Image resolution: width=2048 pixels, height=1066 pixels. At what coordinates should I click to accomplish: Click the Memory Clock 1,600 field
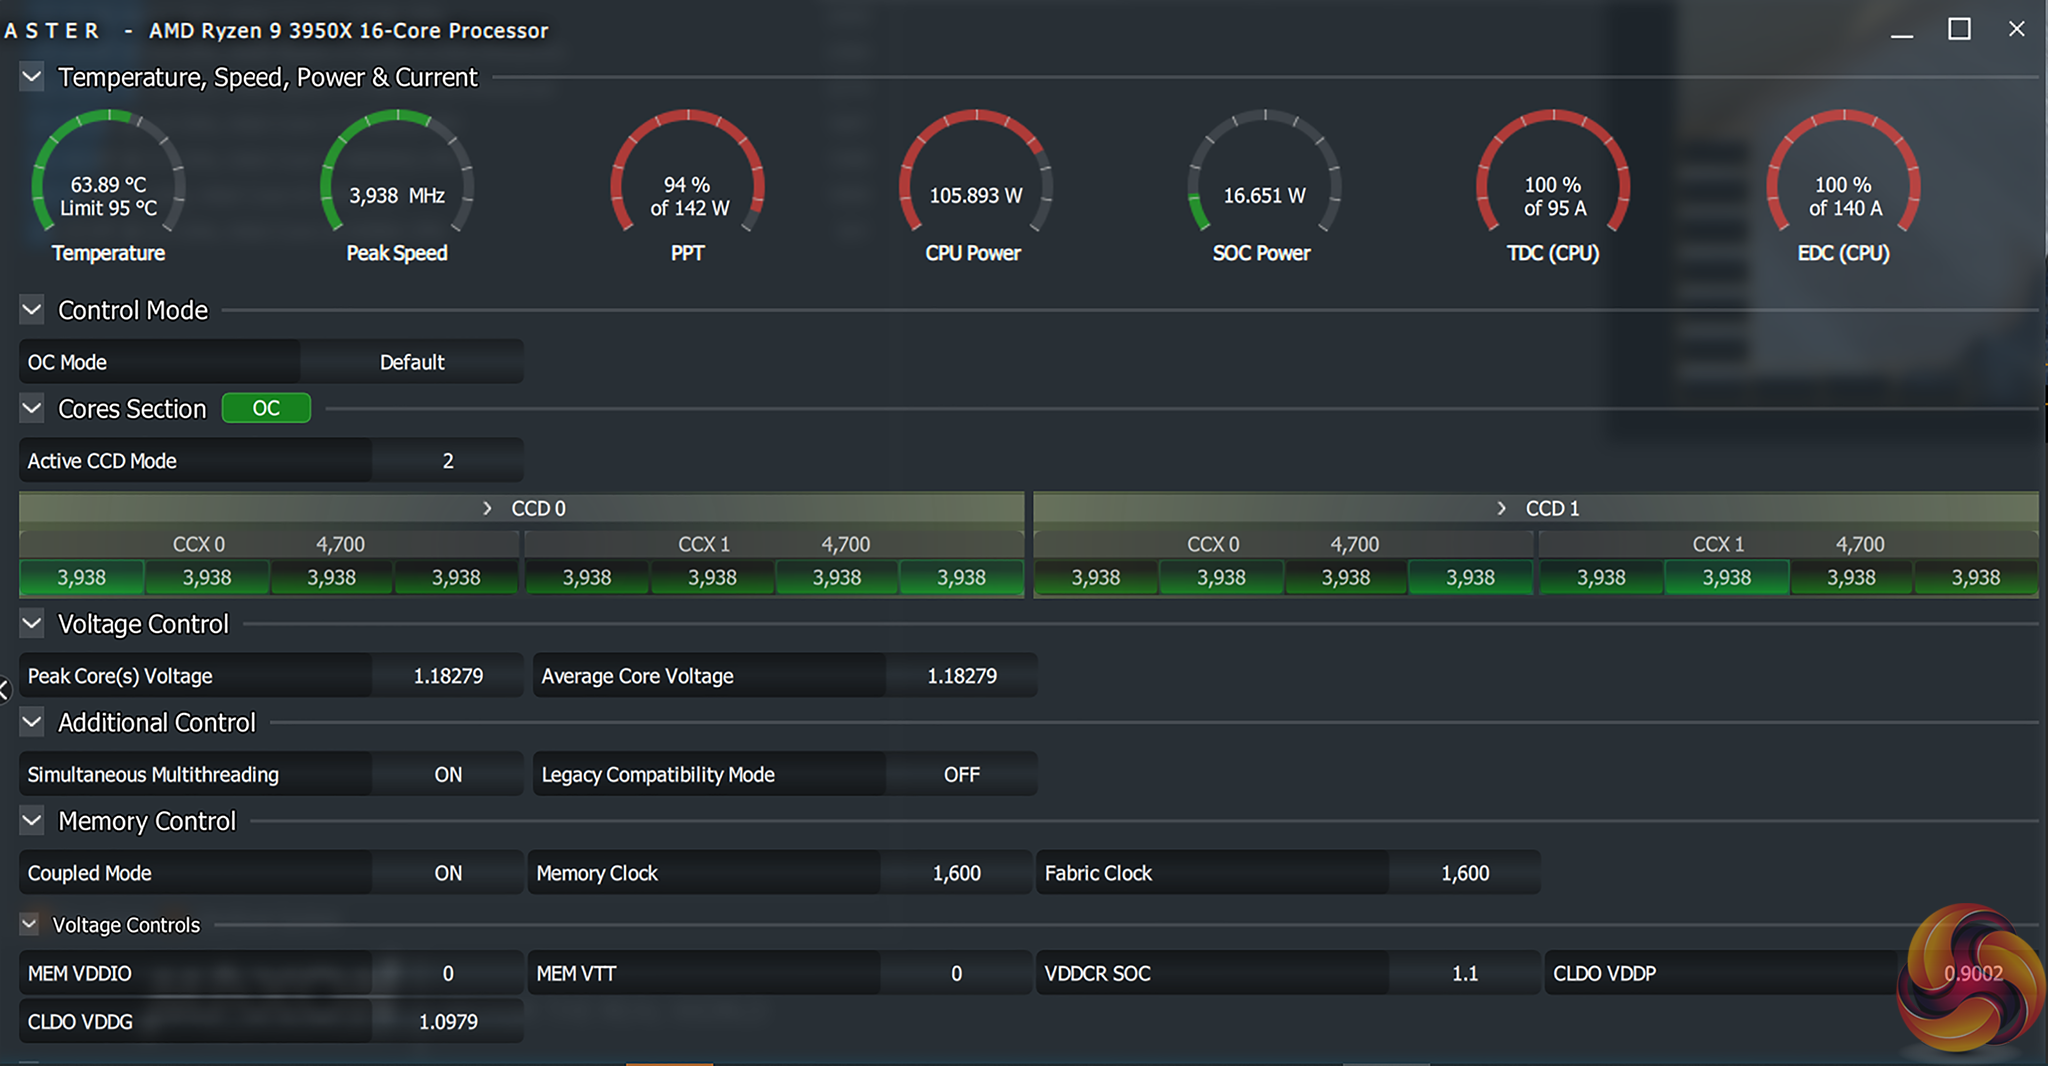point(956,873)
